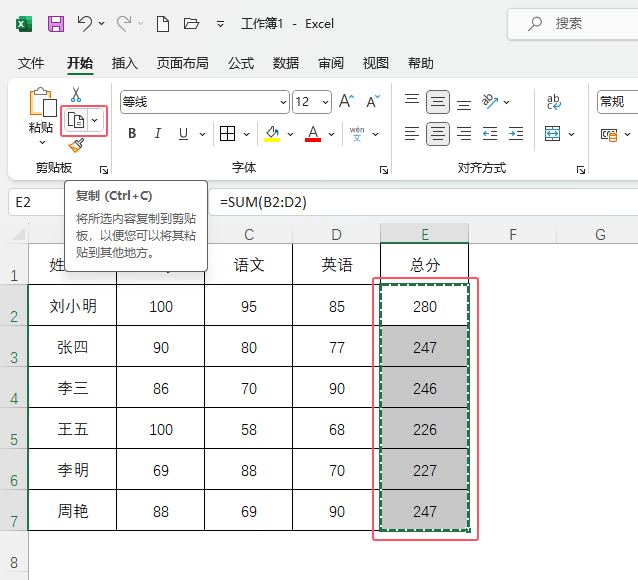This screenshot has height=580, width=638.
Task: Click the select-all corner triangle
Action: tap(18, 234)
